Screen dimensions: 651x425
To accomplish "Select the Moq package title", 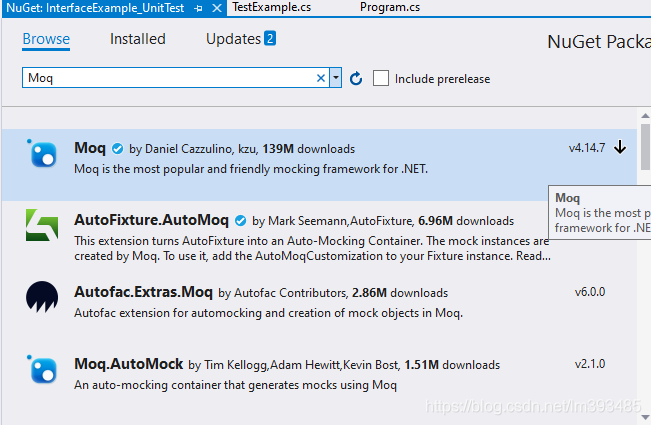I will click(x=90, y=148).
